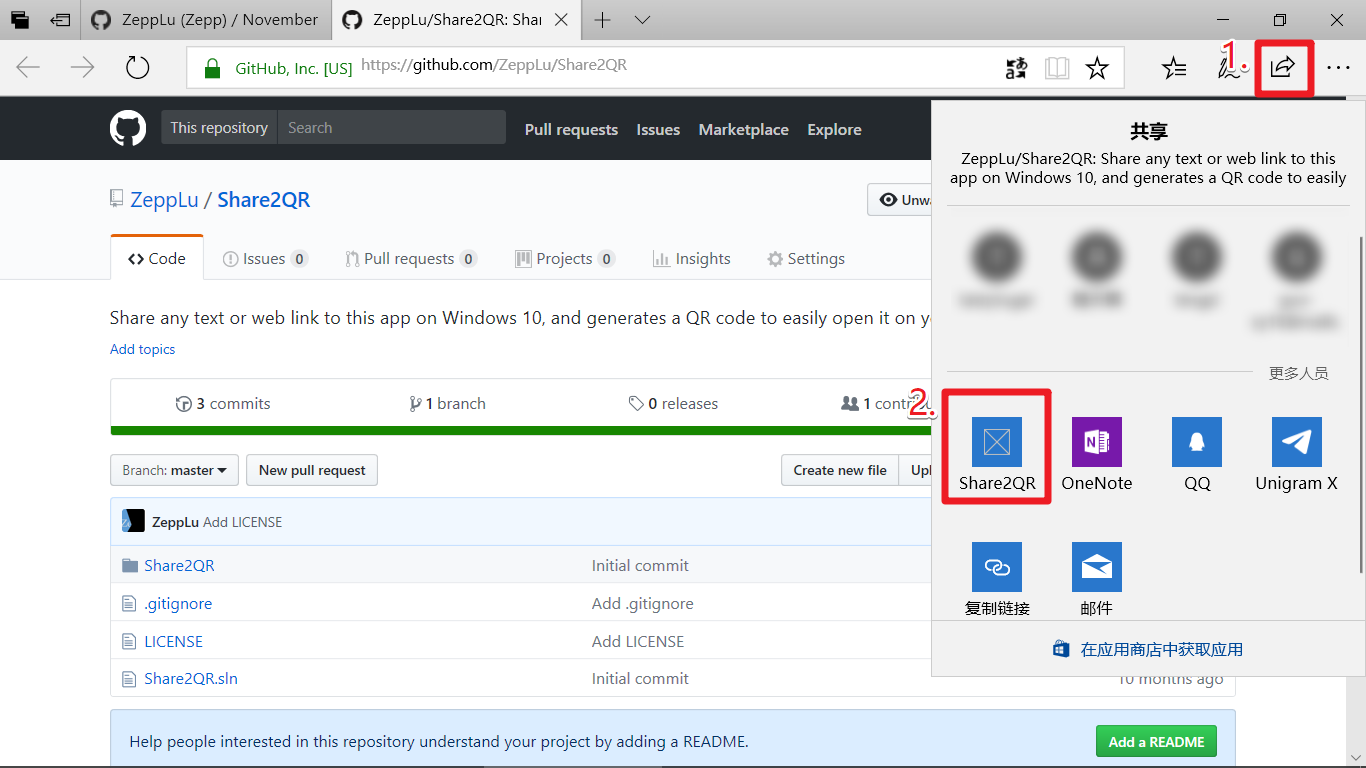The width and height of the screenshot is (1366, 768).
Task: Open the Branch: master dropdown
Action: click(174, 470)
